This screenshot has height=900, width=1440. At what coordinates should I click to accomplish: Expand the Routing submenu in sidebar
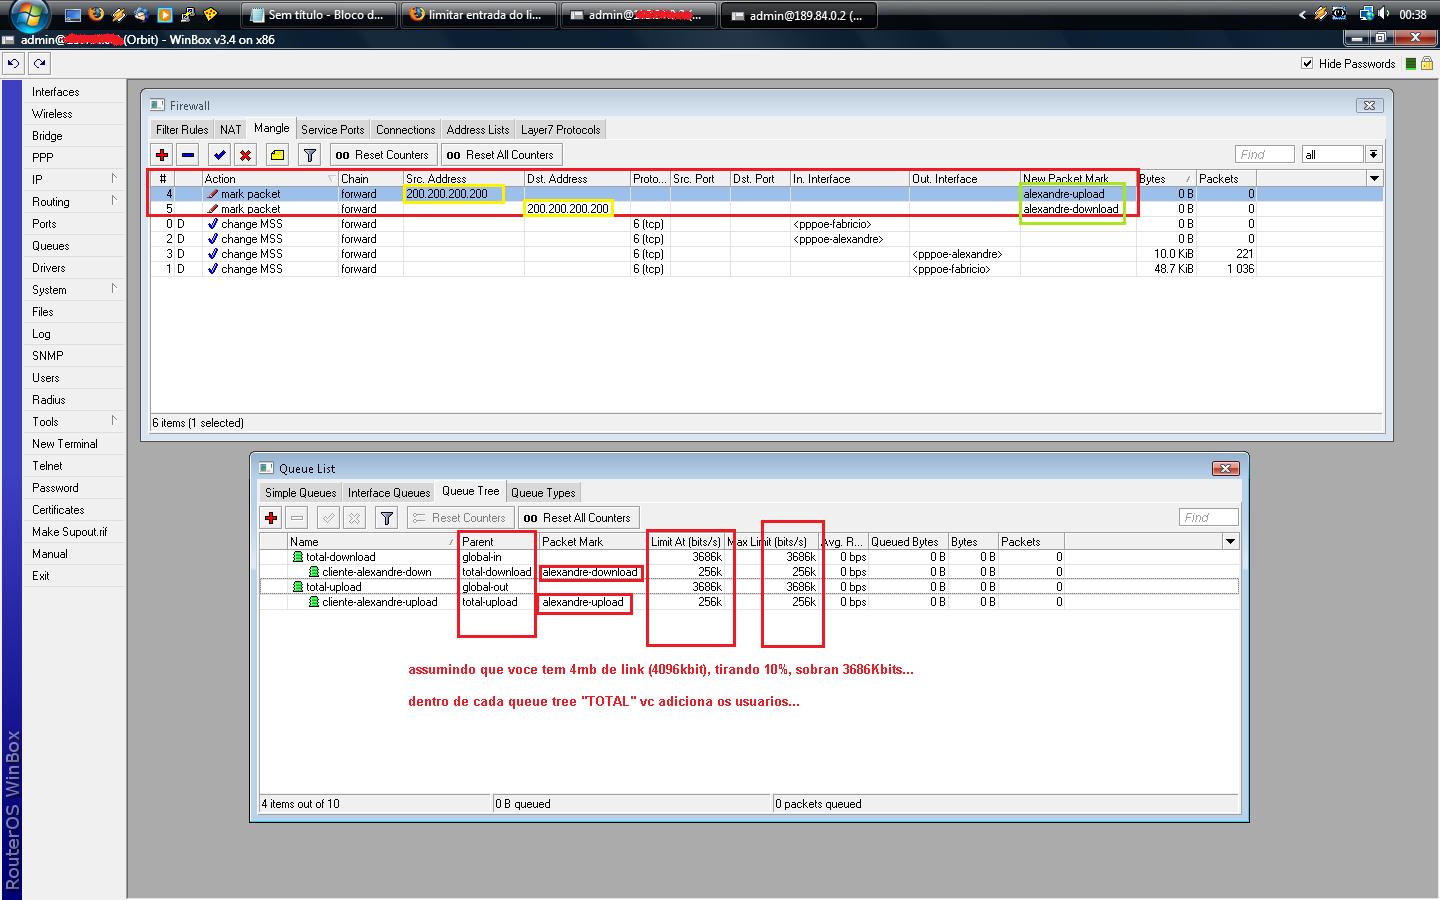point(114,201)
